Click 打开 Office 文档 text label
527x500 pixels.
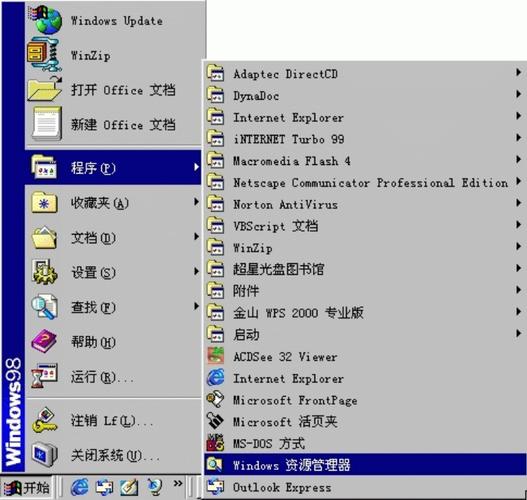coord(123,90)
